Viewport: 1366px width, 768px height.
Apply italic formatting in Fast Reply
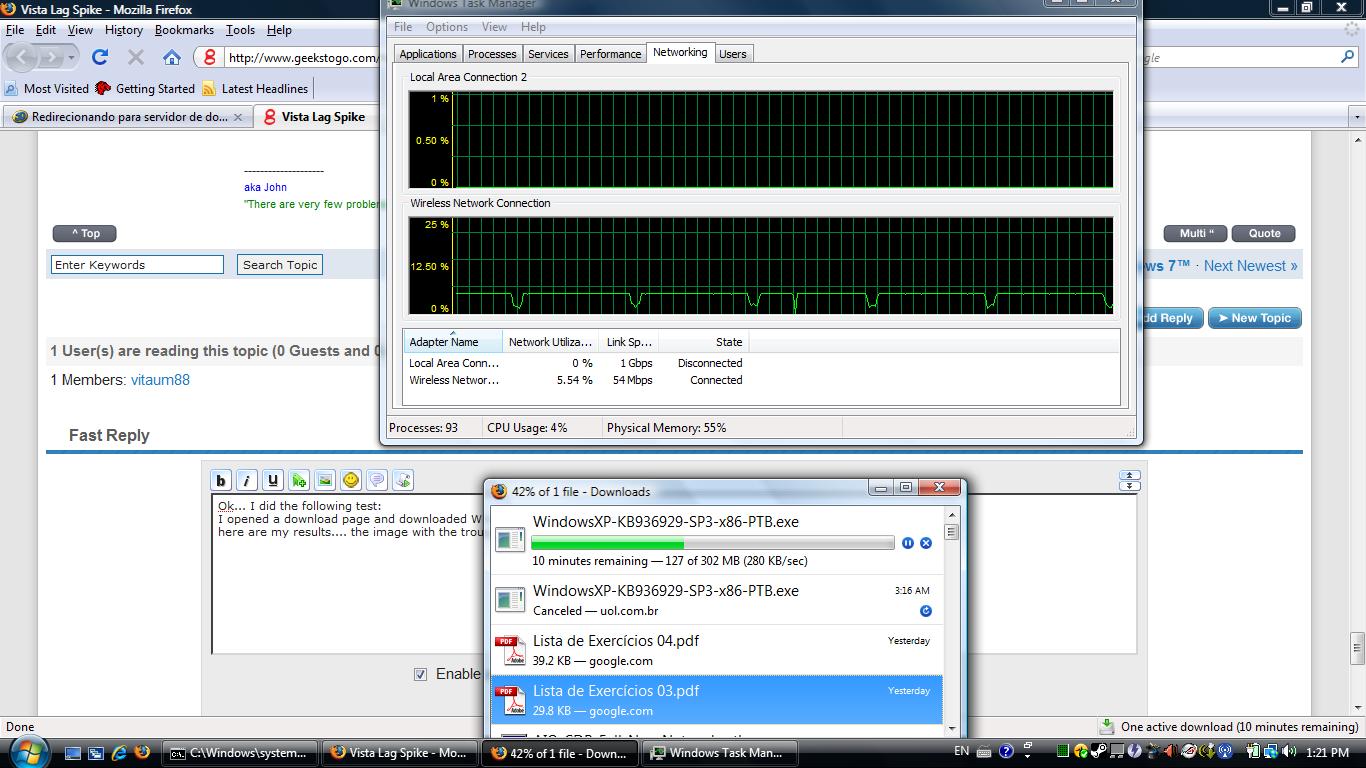(x=247, y=481)
